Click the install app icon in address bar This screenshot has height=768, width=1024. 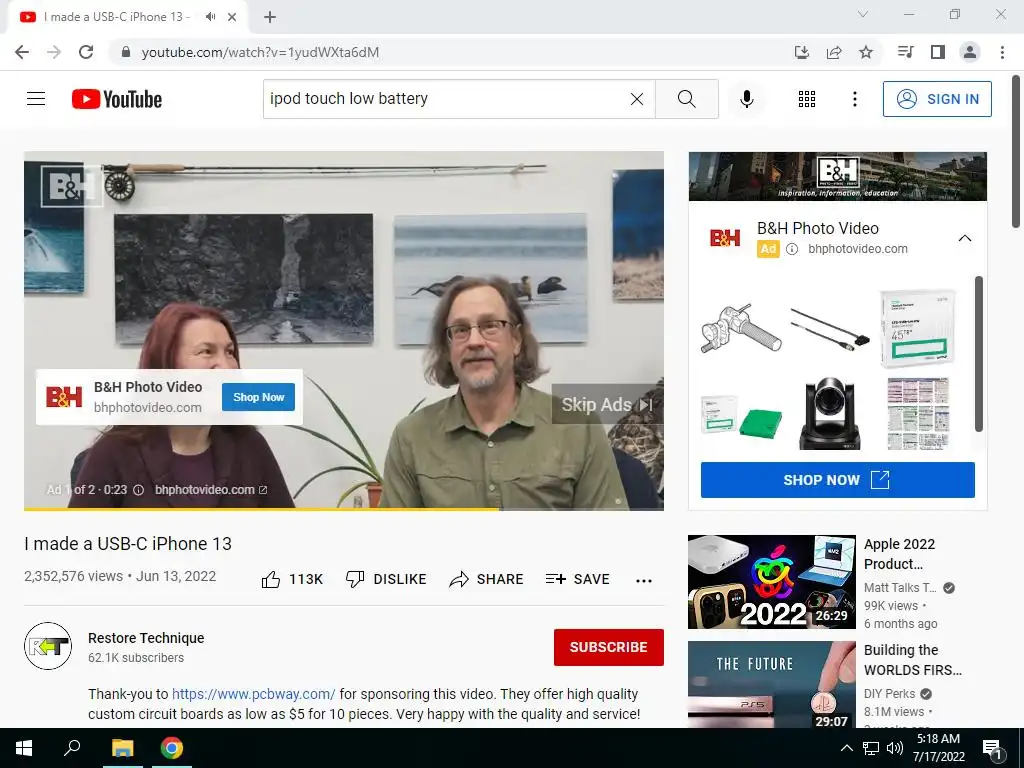[x=801, y=52]
